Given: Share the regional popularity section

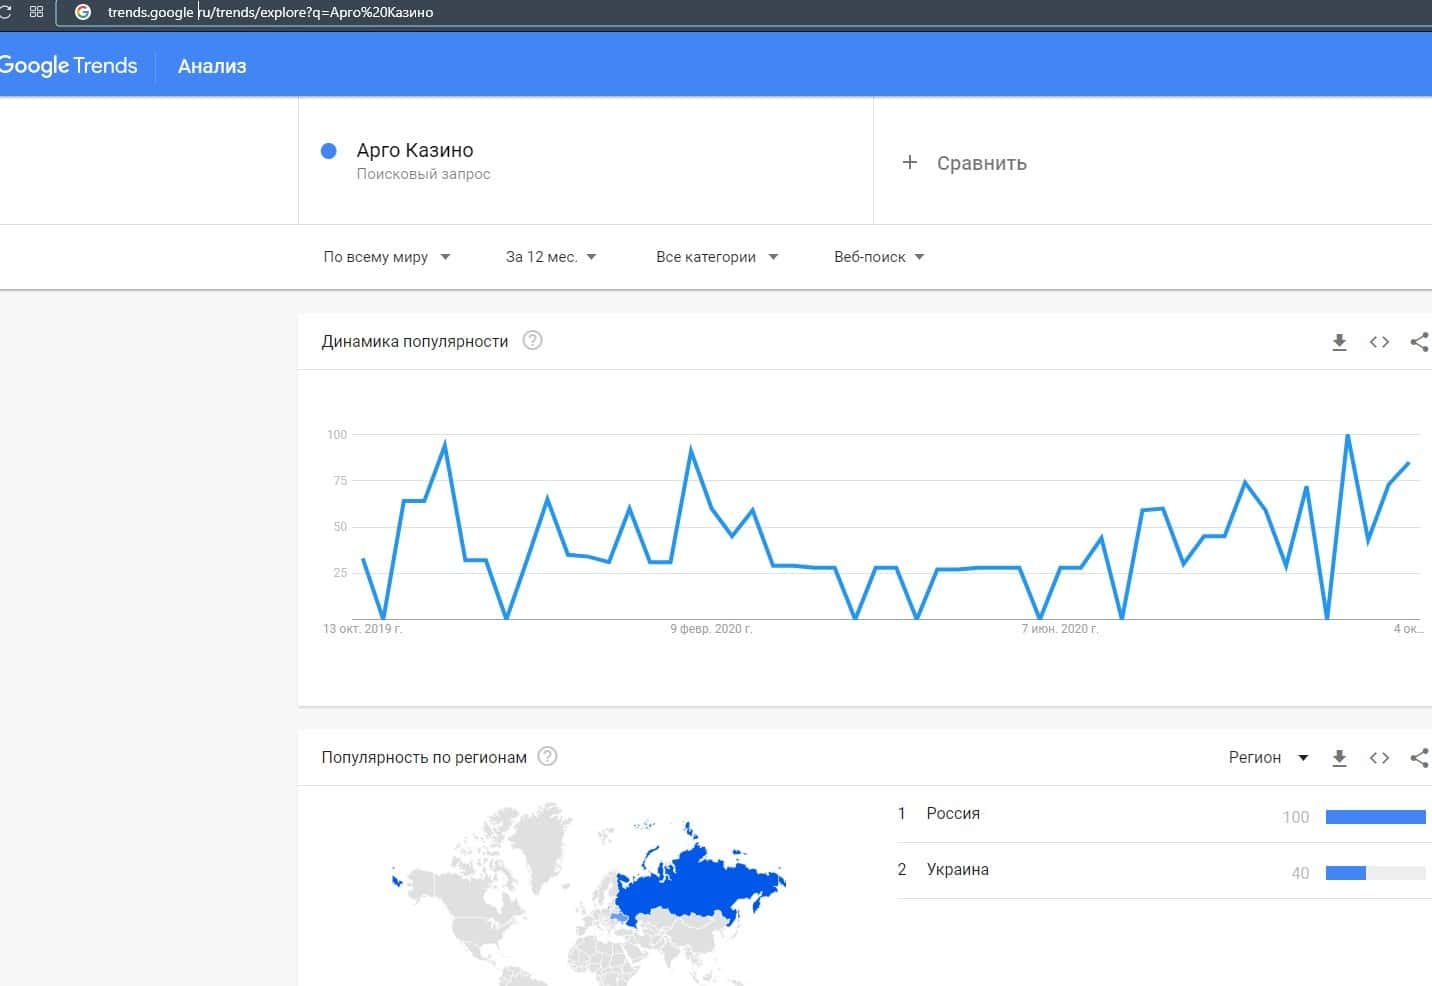Looking at the screenshot, I should [x=1419, y=758].
